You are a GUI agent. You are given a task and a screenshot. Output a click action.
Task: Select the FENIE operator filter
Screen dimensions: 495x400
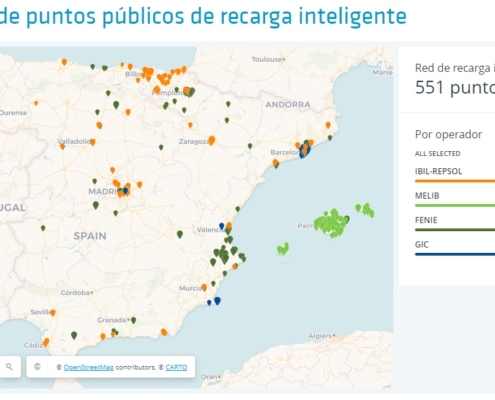[x=426, y=220]
